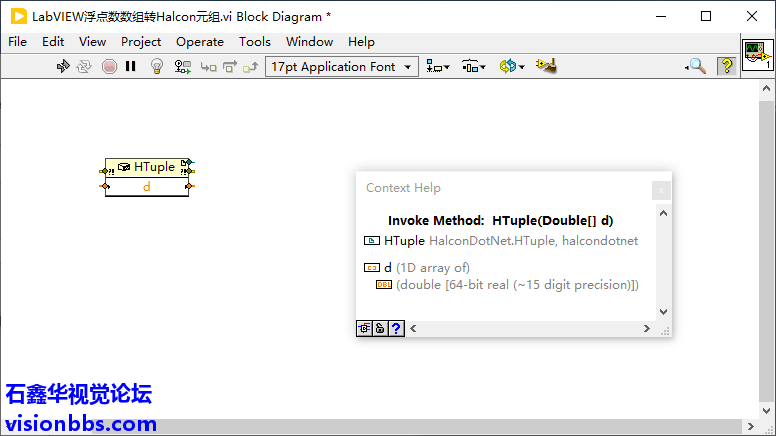The width and height of the screenshot is (776, 436).
Task: Open the Operate menu
Action: (x=199, y=41)
